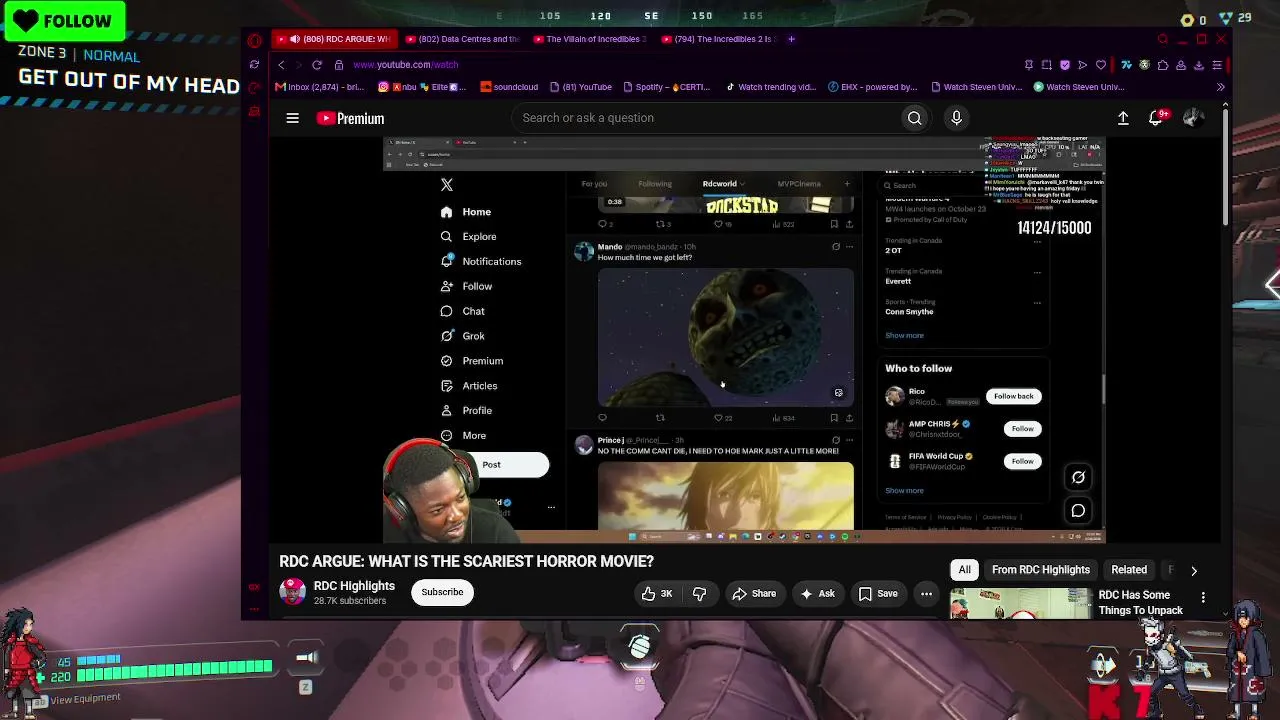1280x720 pixels.
Task: Click Follow next to AMP CHRIS
Action: click(x=1022, y=428)
